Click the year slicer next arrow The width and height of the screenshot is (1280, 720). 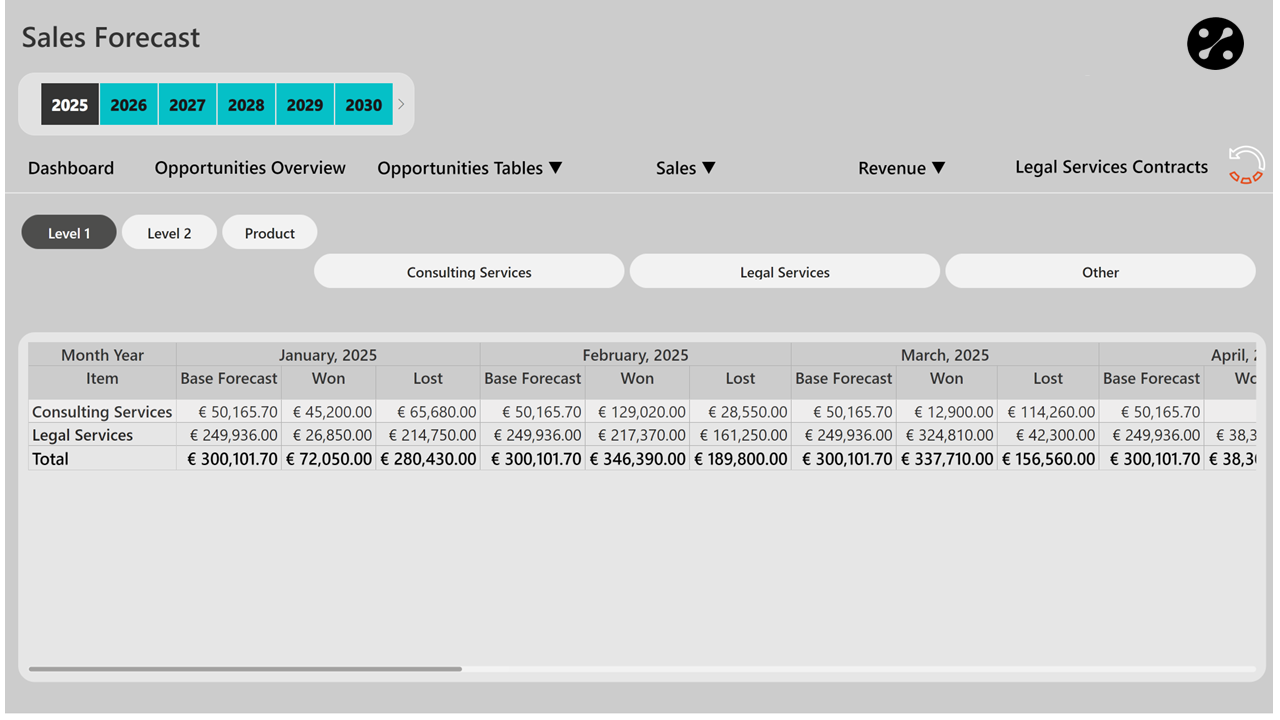401,104
